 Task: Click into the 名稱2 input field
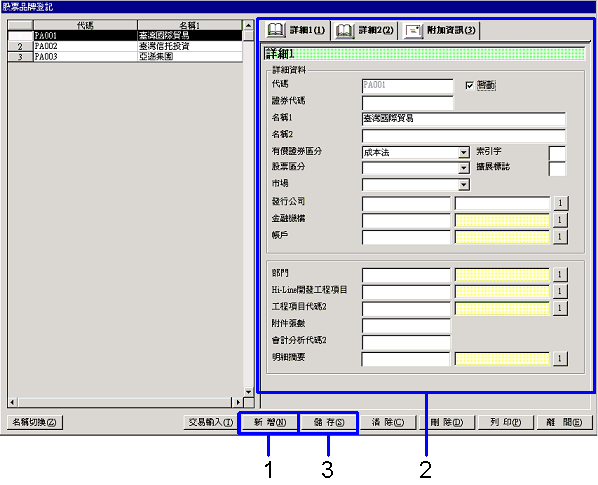click(463, 135)
